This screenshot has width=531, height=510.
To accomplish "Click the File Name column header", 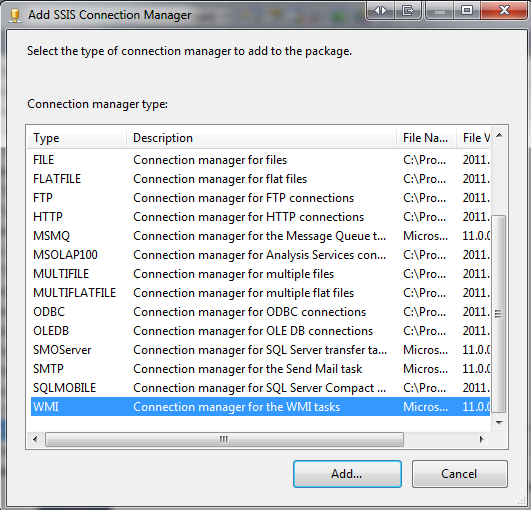I will point(427,138).
